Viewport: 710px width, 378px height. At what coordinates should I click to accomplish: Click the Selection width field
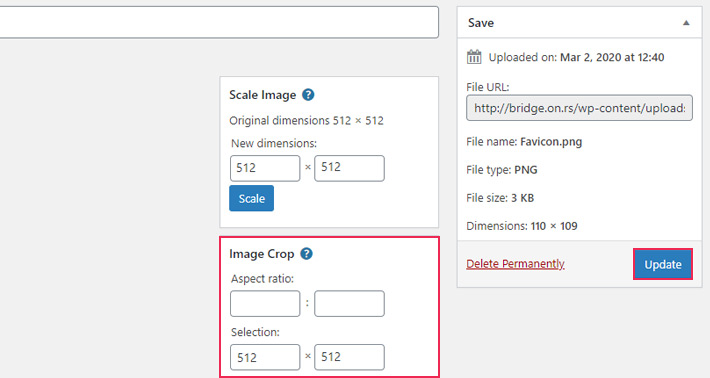click(265, 357)
